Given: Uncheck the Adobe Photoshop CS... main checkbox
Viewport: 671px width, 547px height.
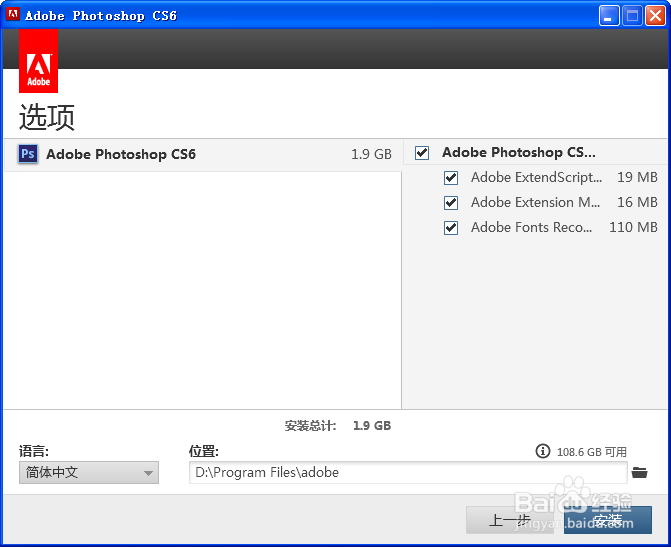Looking at the screenshot, I should pyautogui.click(x=422, y=153).
